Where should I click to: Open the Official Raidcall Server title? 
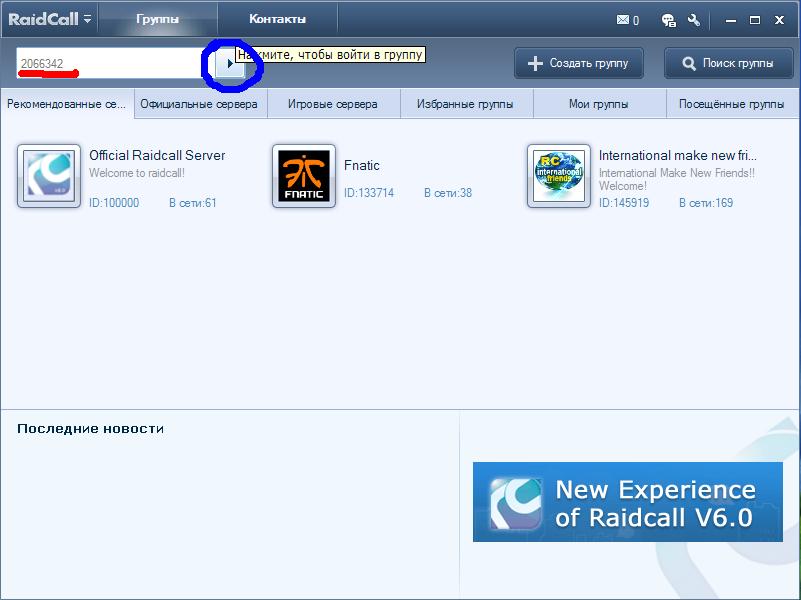(157, 155)
